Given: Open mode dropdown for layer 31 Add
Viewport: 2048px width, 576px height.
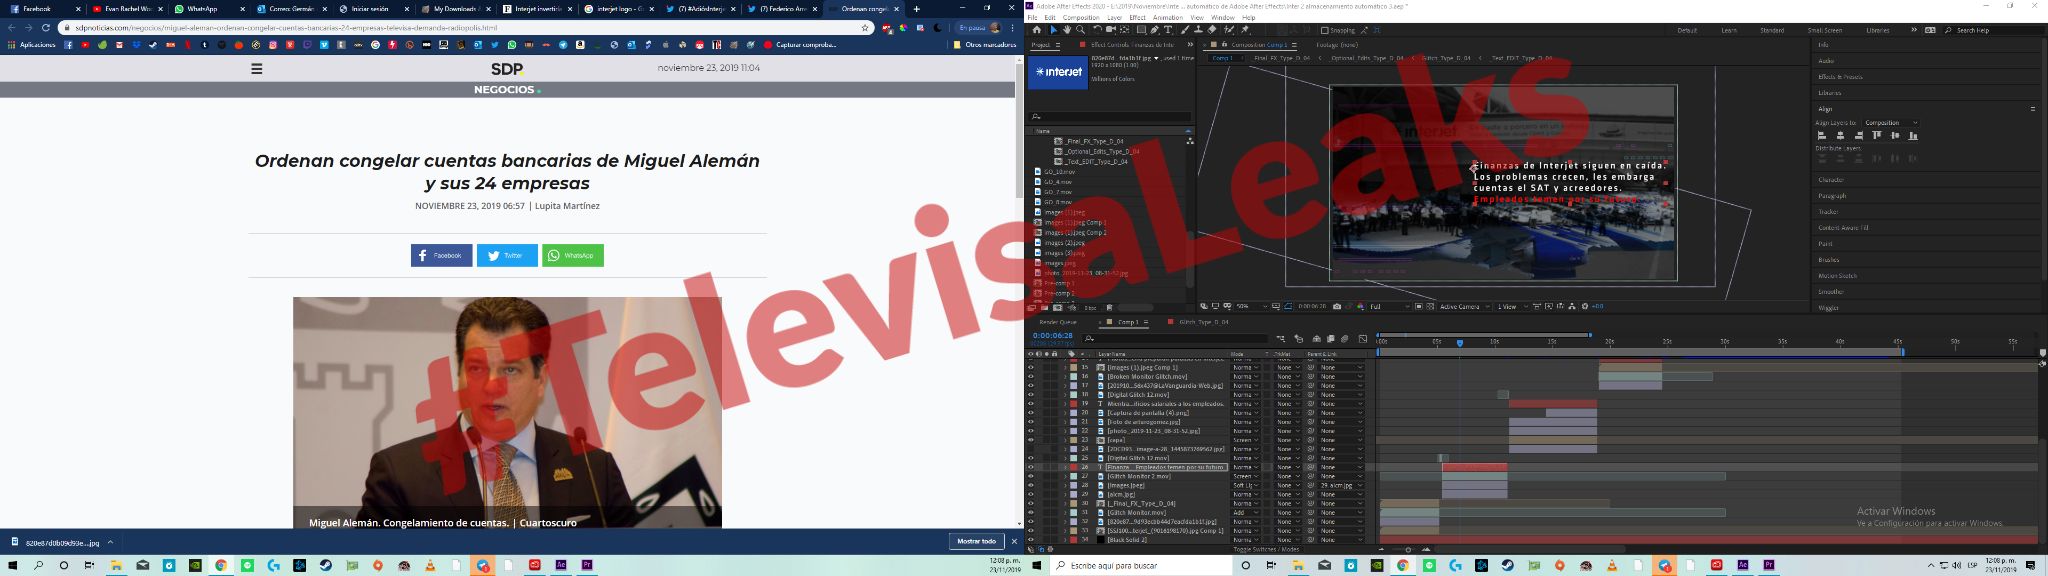Looking at the screenshot, I should coord(1246,512).
